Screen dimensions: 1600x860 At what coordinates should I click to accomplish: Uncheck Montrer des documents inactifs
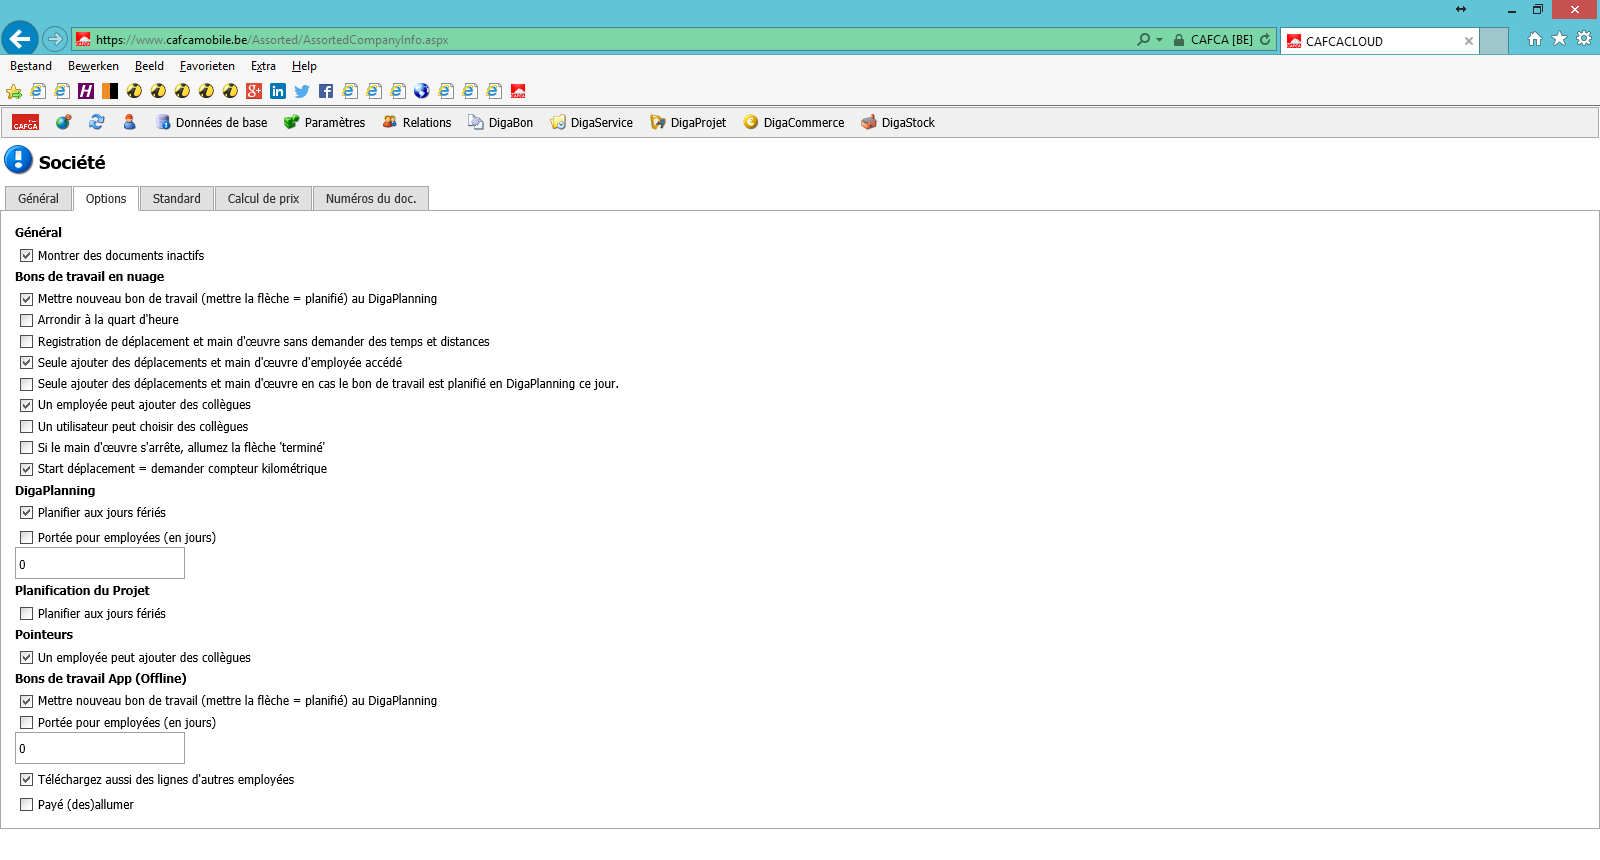27,256
